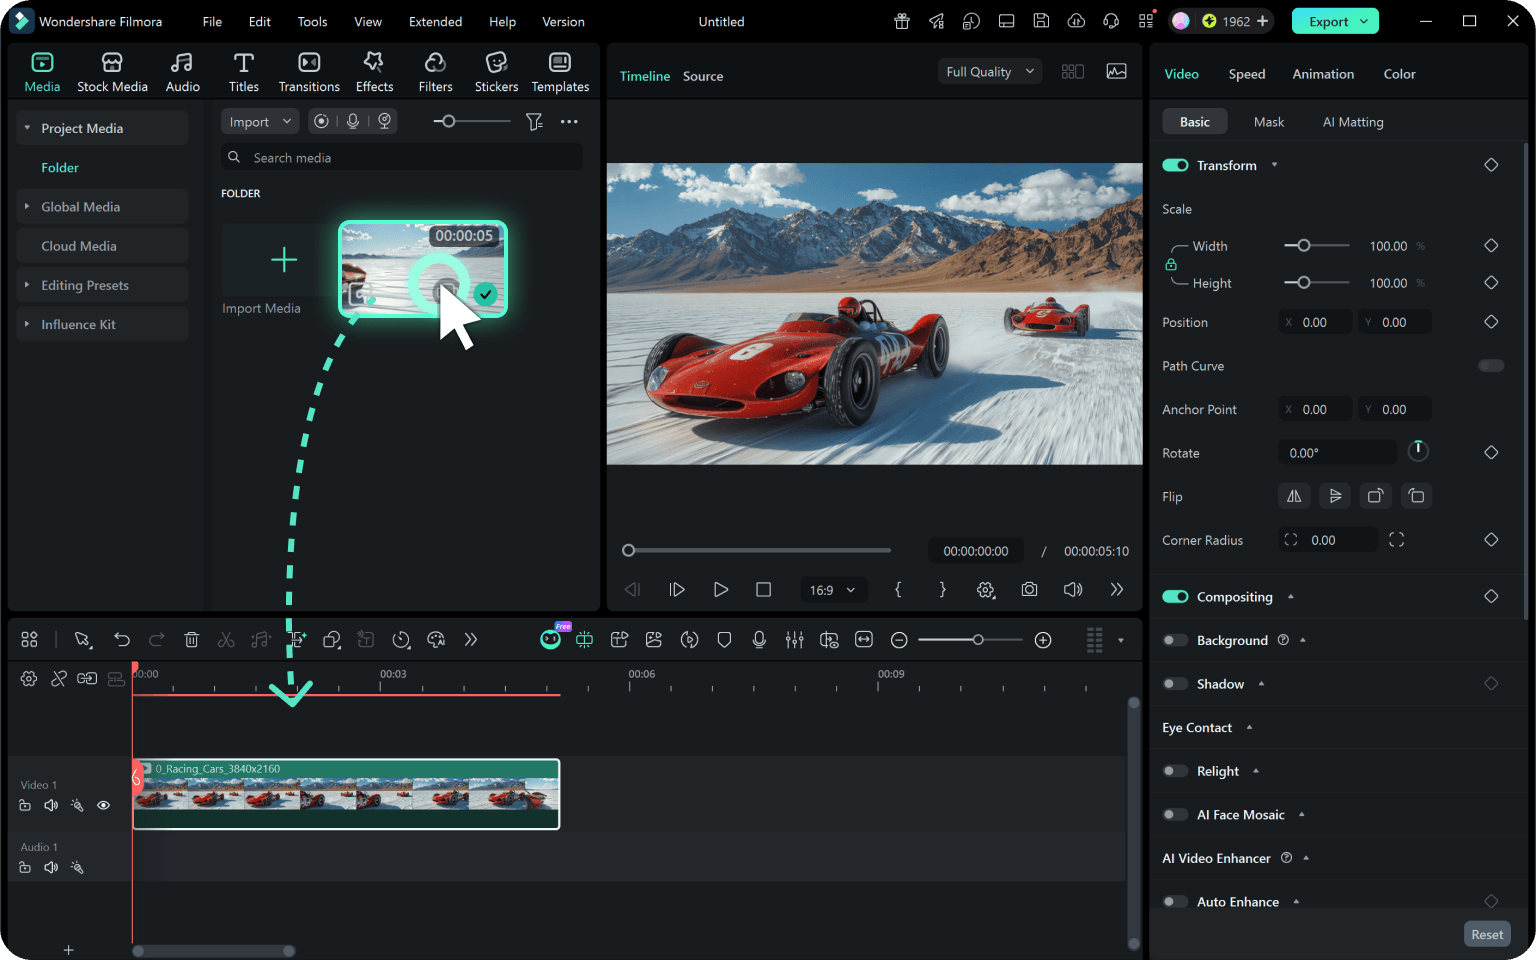The image size is (1536, 960).
Task: Mute the Audio 1 track
Action: click(x=51, y=868)
